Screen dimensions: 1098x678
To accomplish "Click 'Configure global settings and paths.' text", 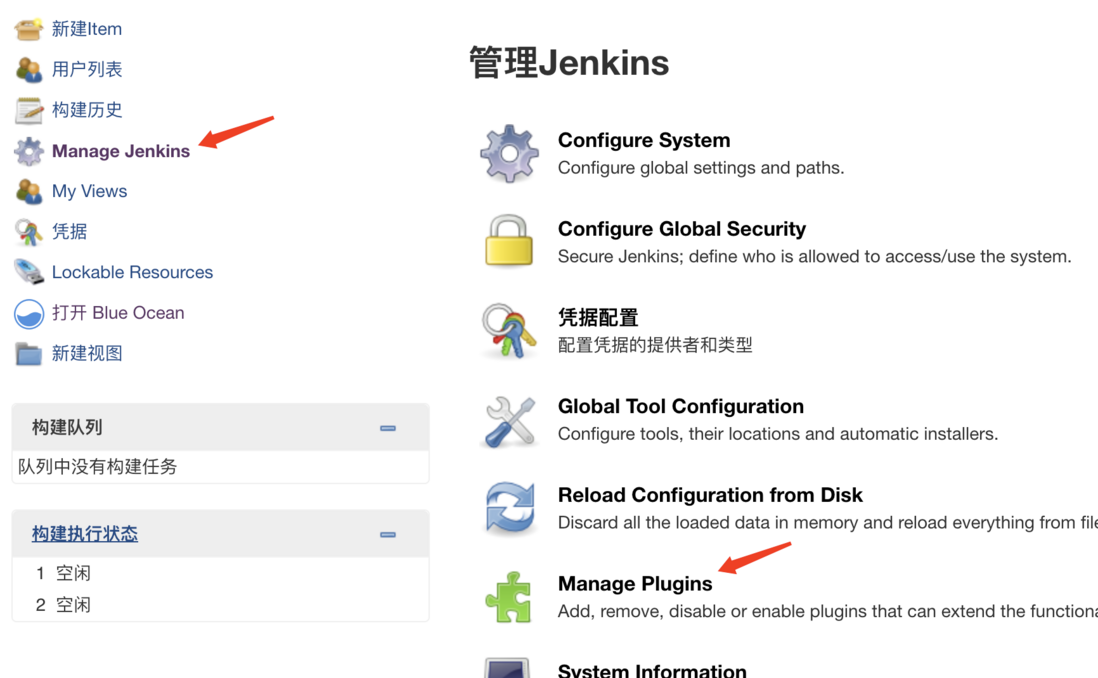I will (x=701, y=168).
